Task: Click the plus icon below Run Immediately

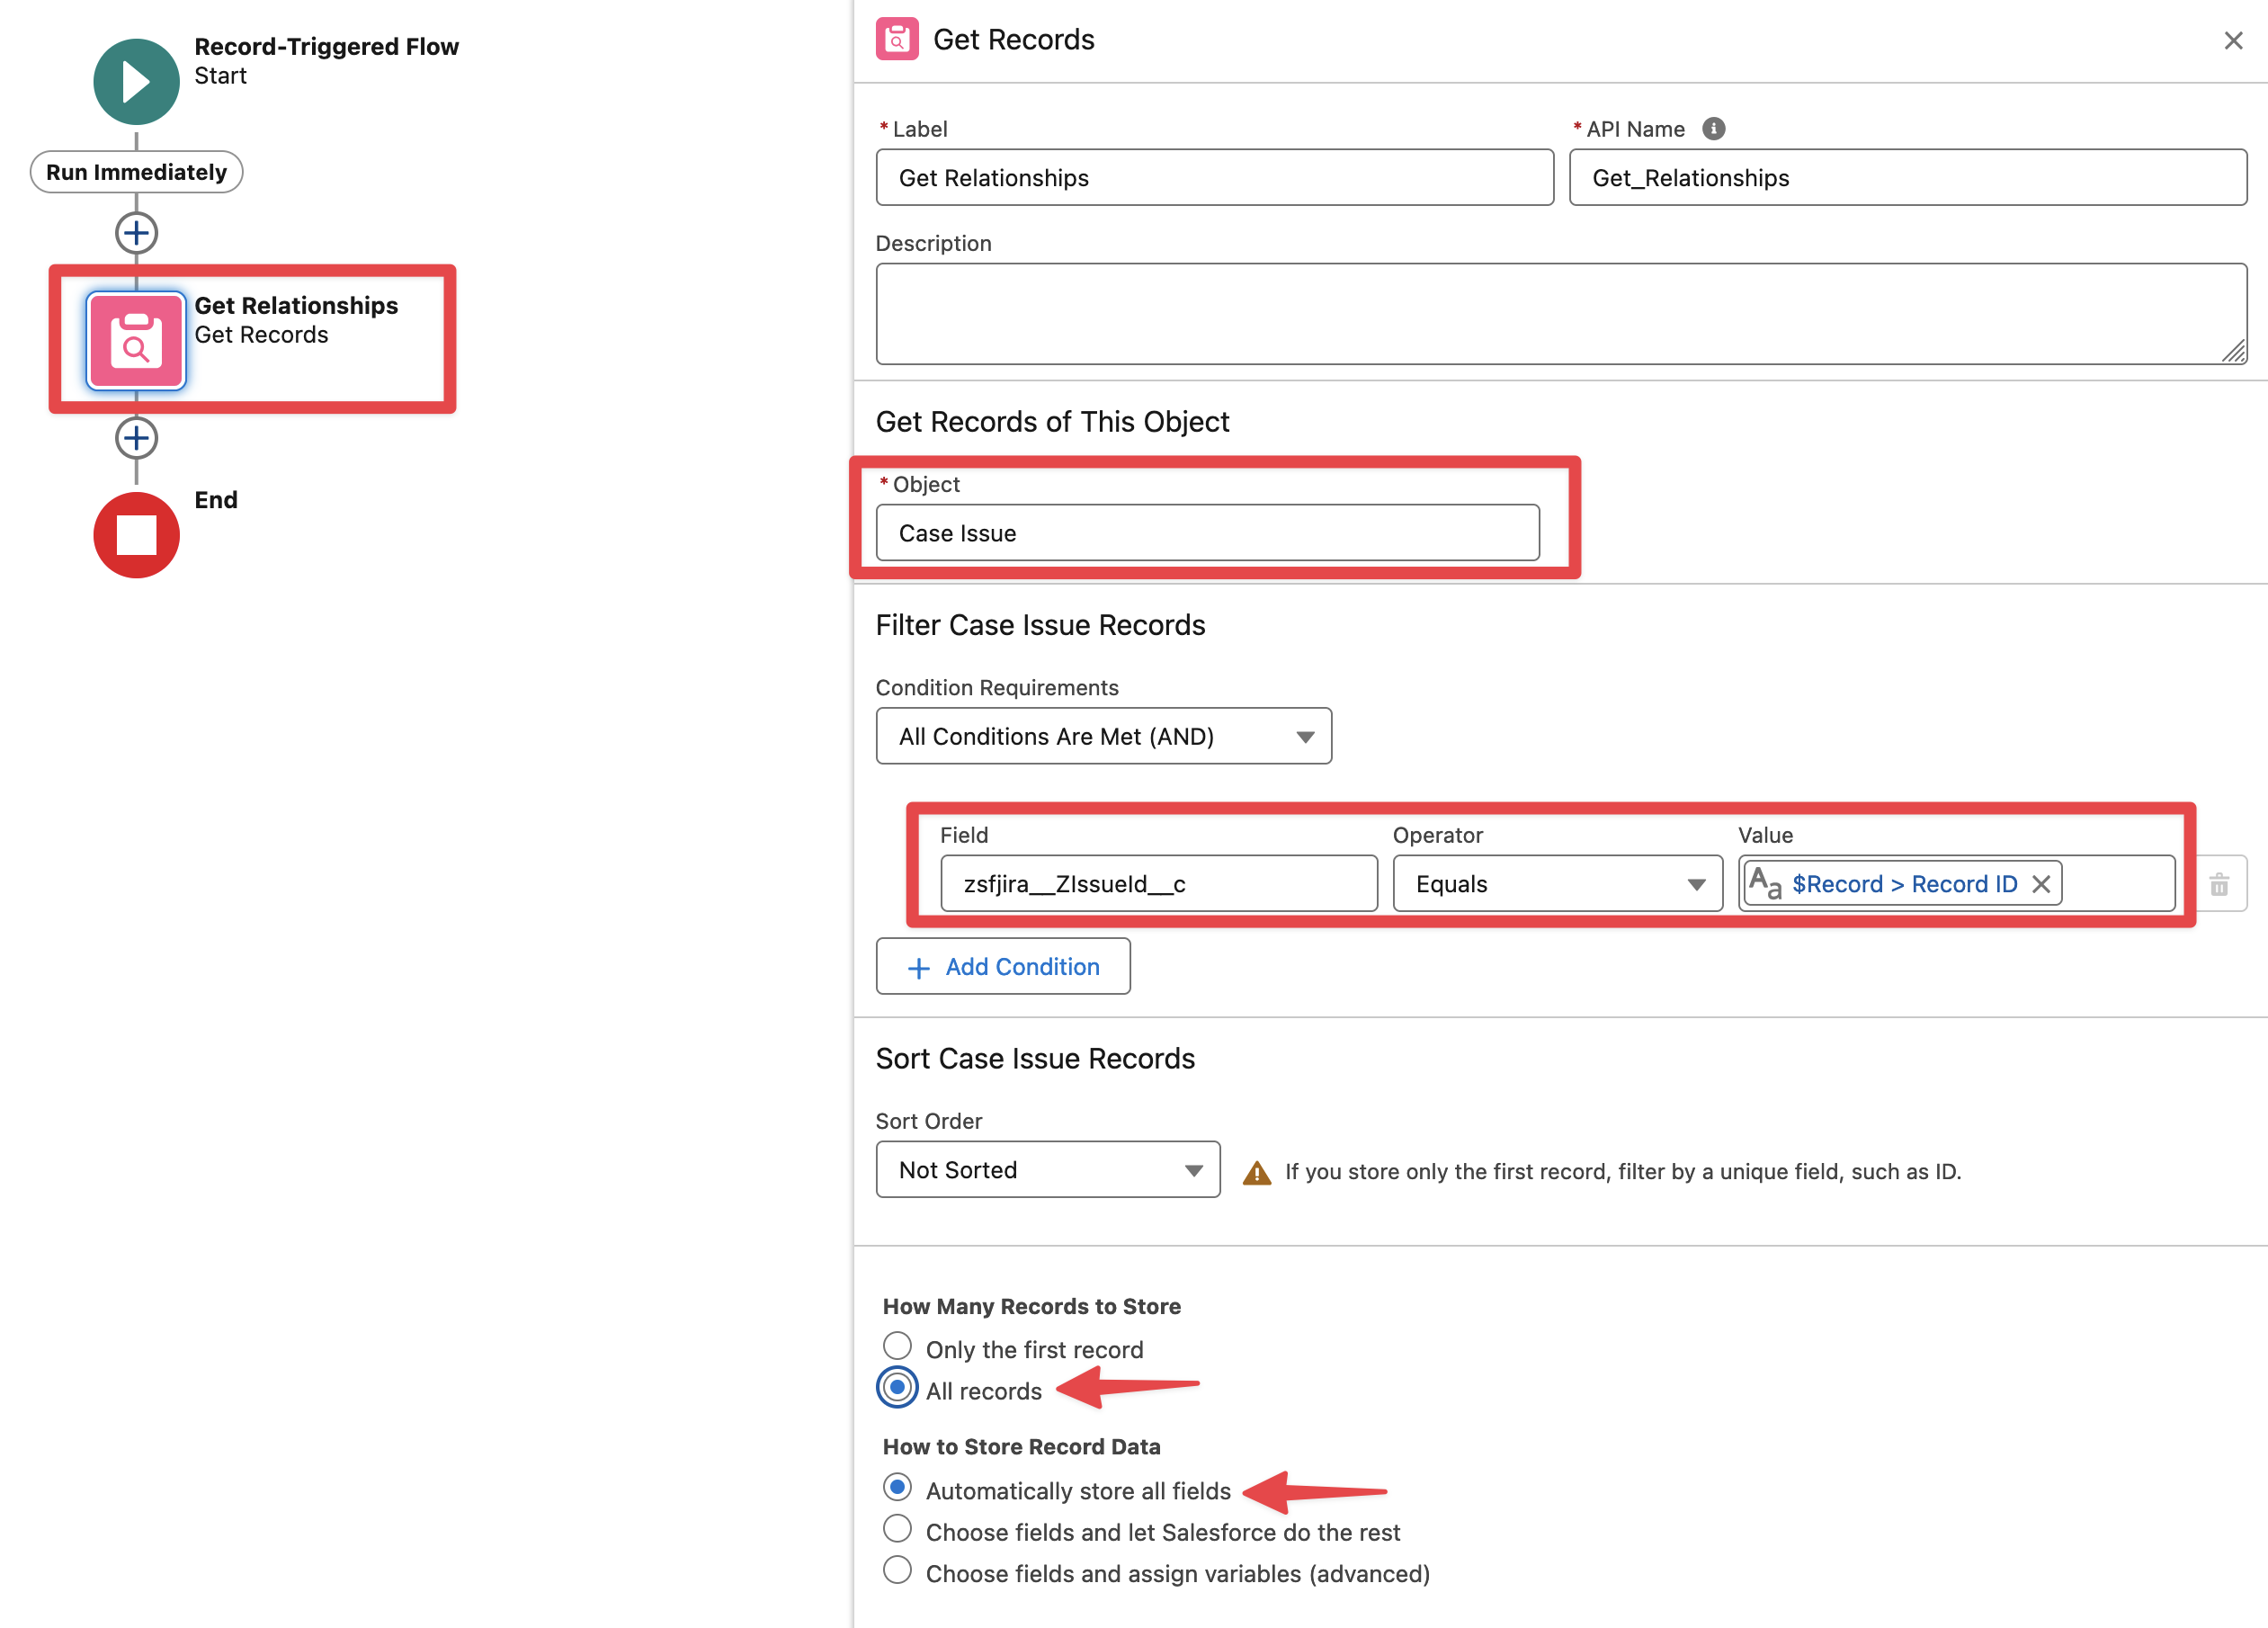Action: 136,233
